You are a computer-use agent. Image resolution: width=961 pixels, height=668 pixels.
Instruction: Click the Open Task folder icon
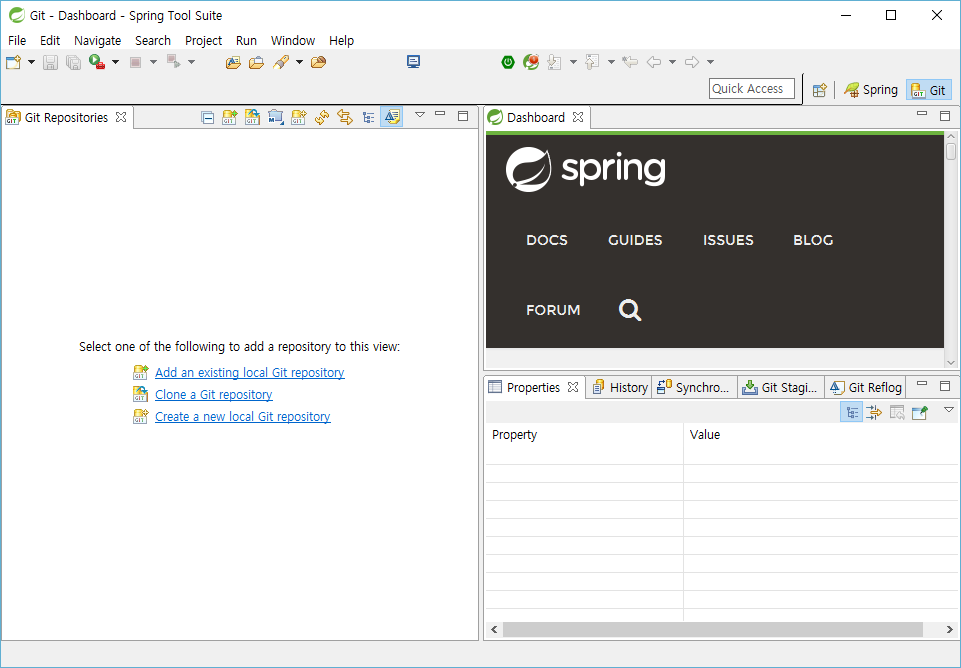[x=256, y=62]
